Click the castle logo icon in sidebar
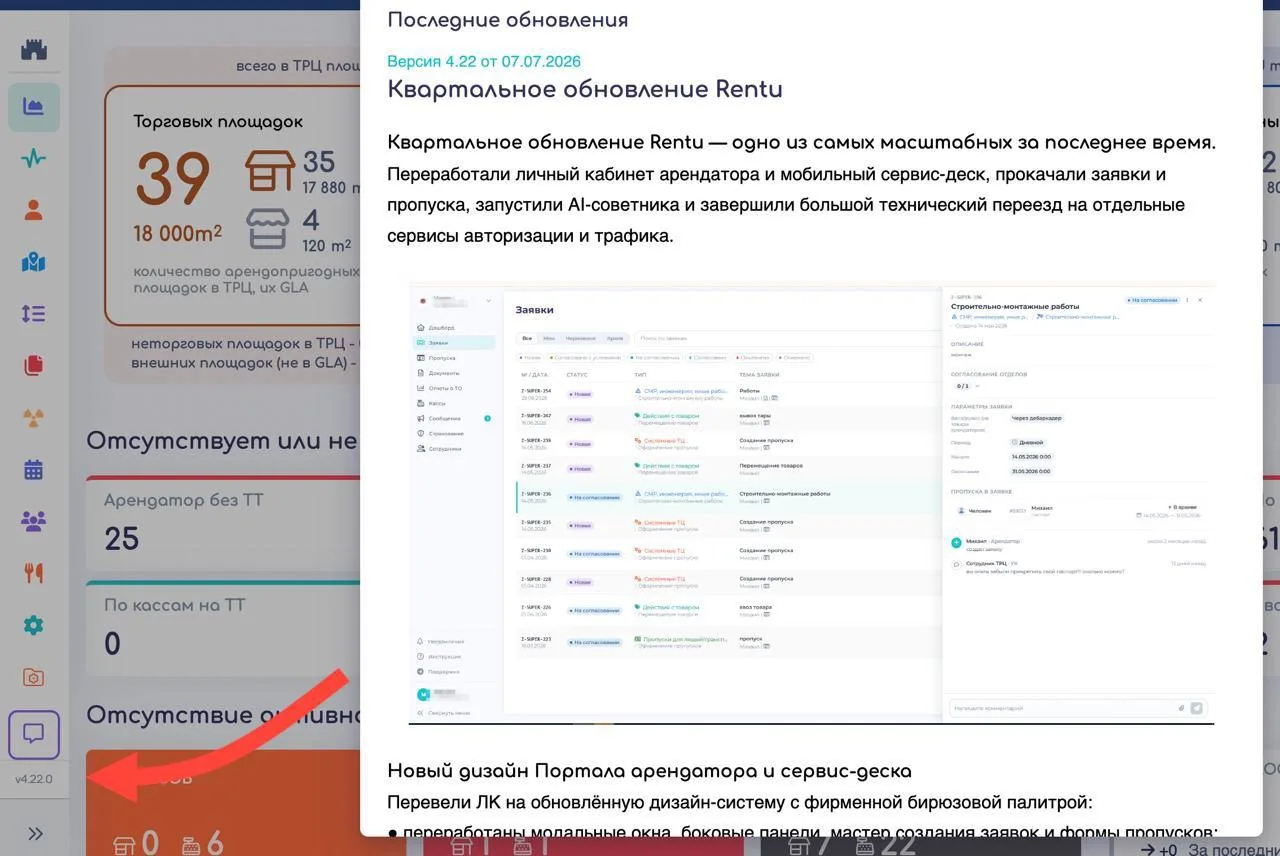1280x856 pixels. point(34,50)
